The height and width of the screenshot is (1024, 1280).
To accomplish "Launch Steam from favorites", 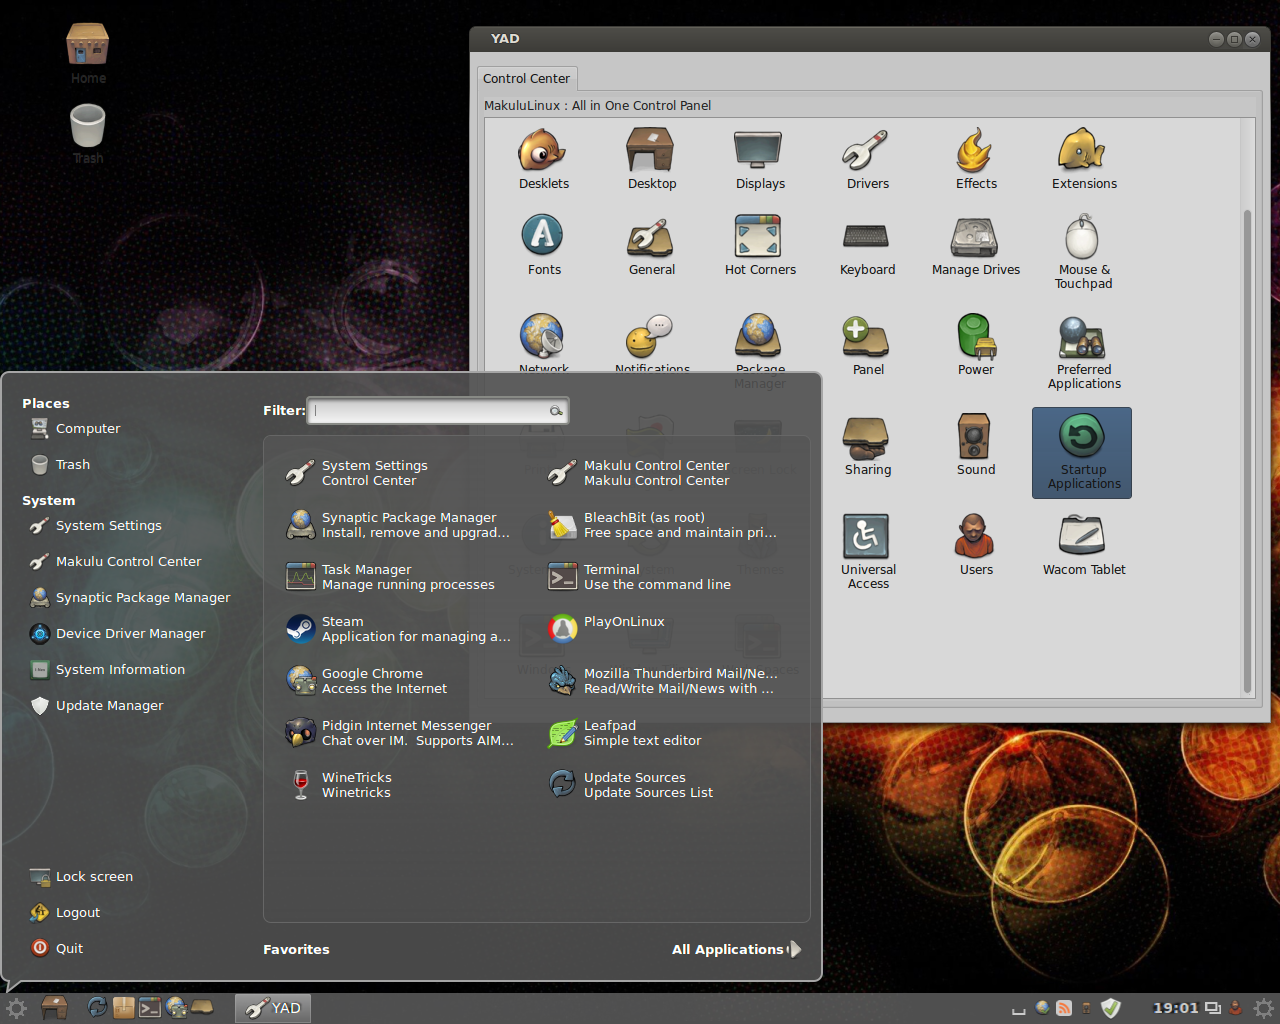I will pos(400,629).
